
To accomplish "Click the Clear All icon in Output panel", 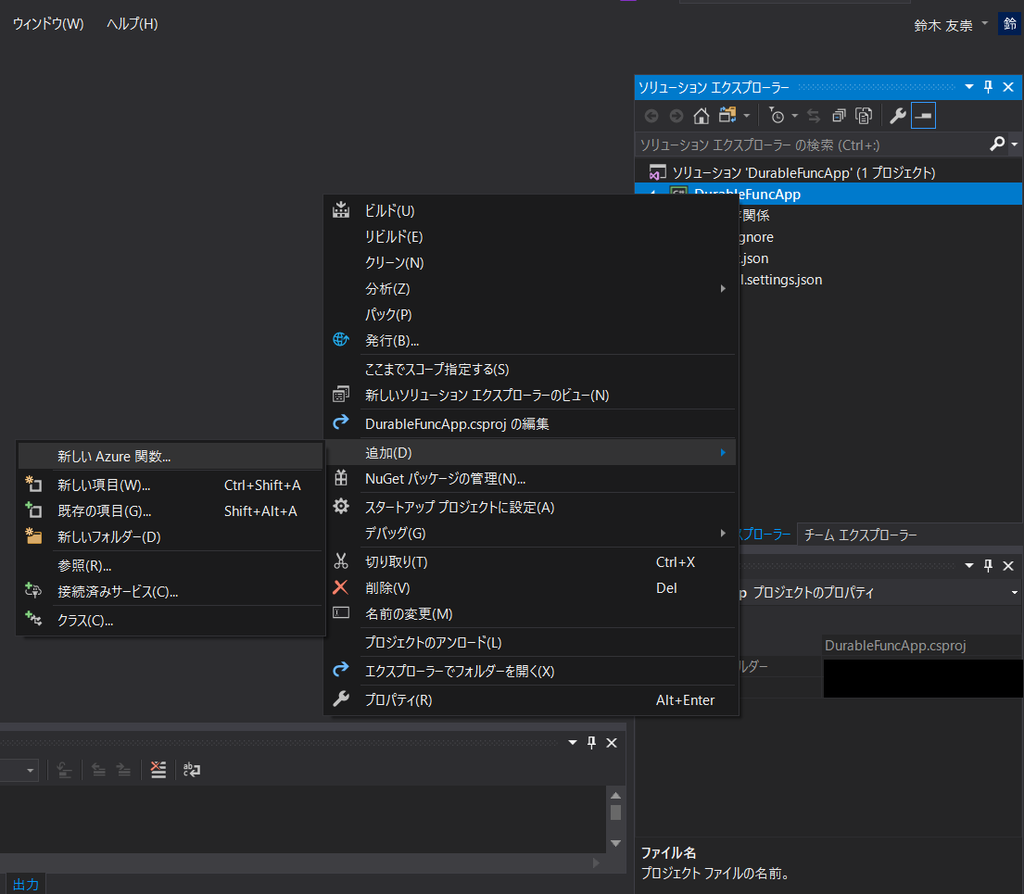I will click(159, 769).
